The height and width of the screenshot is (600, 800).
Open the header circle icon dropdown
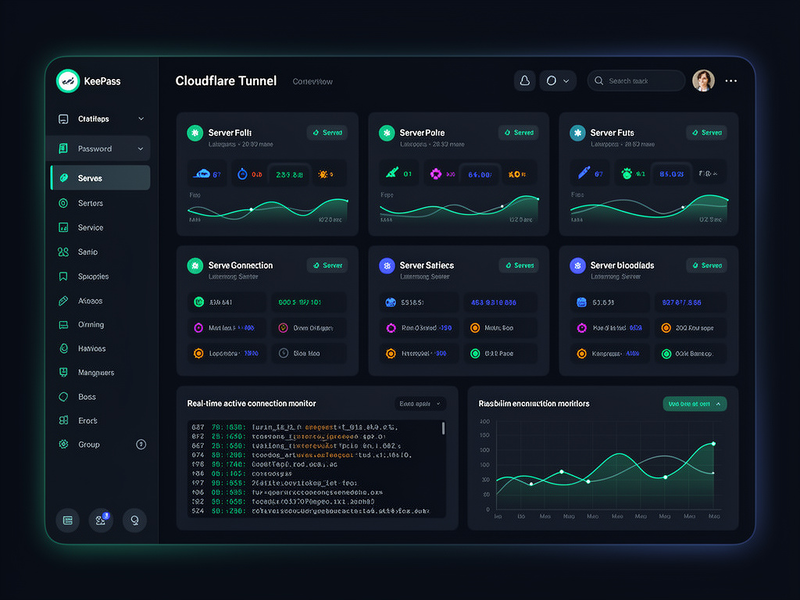pyautogui.click(x=558, y=81)
